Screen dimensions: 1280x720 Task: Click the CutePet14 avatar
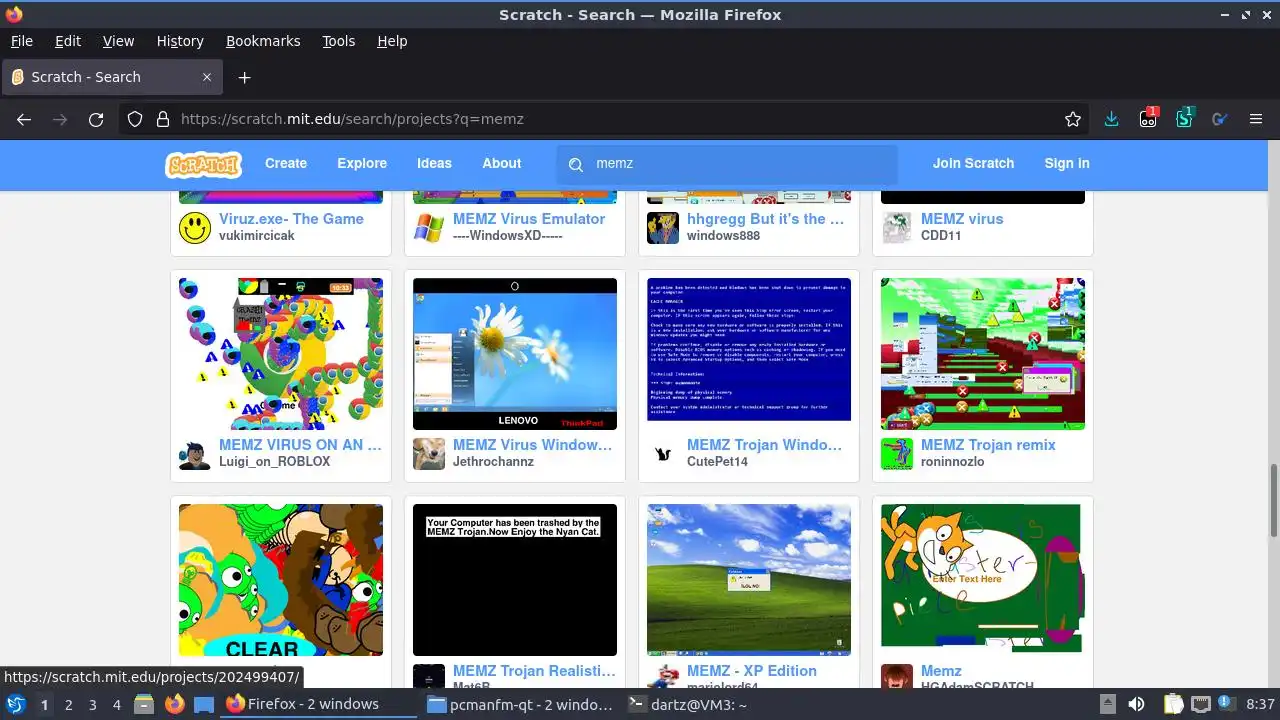pyautogui.click(x=663, y=453)
